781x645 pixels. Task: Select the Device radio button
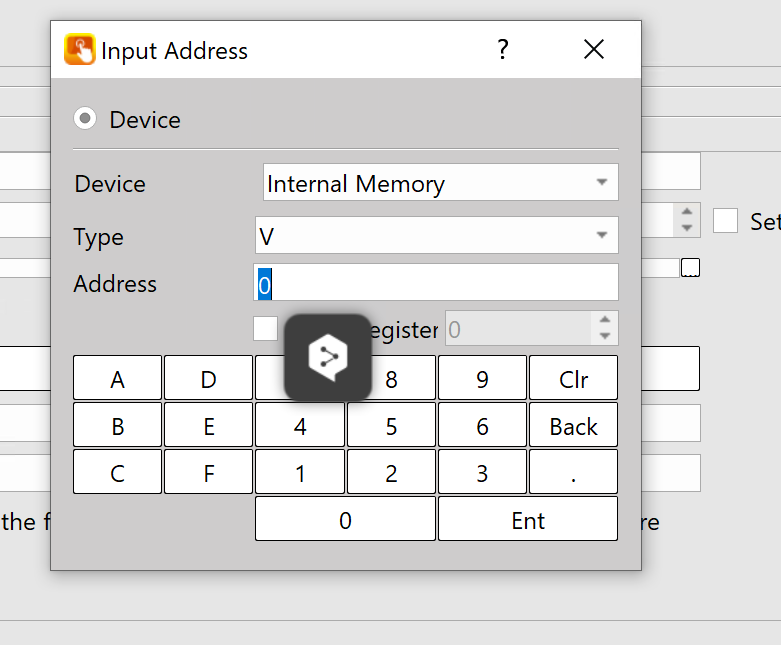point(86,119)
